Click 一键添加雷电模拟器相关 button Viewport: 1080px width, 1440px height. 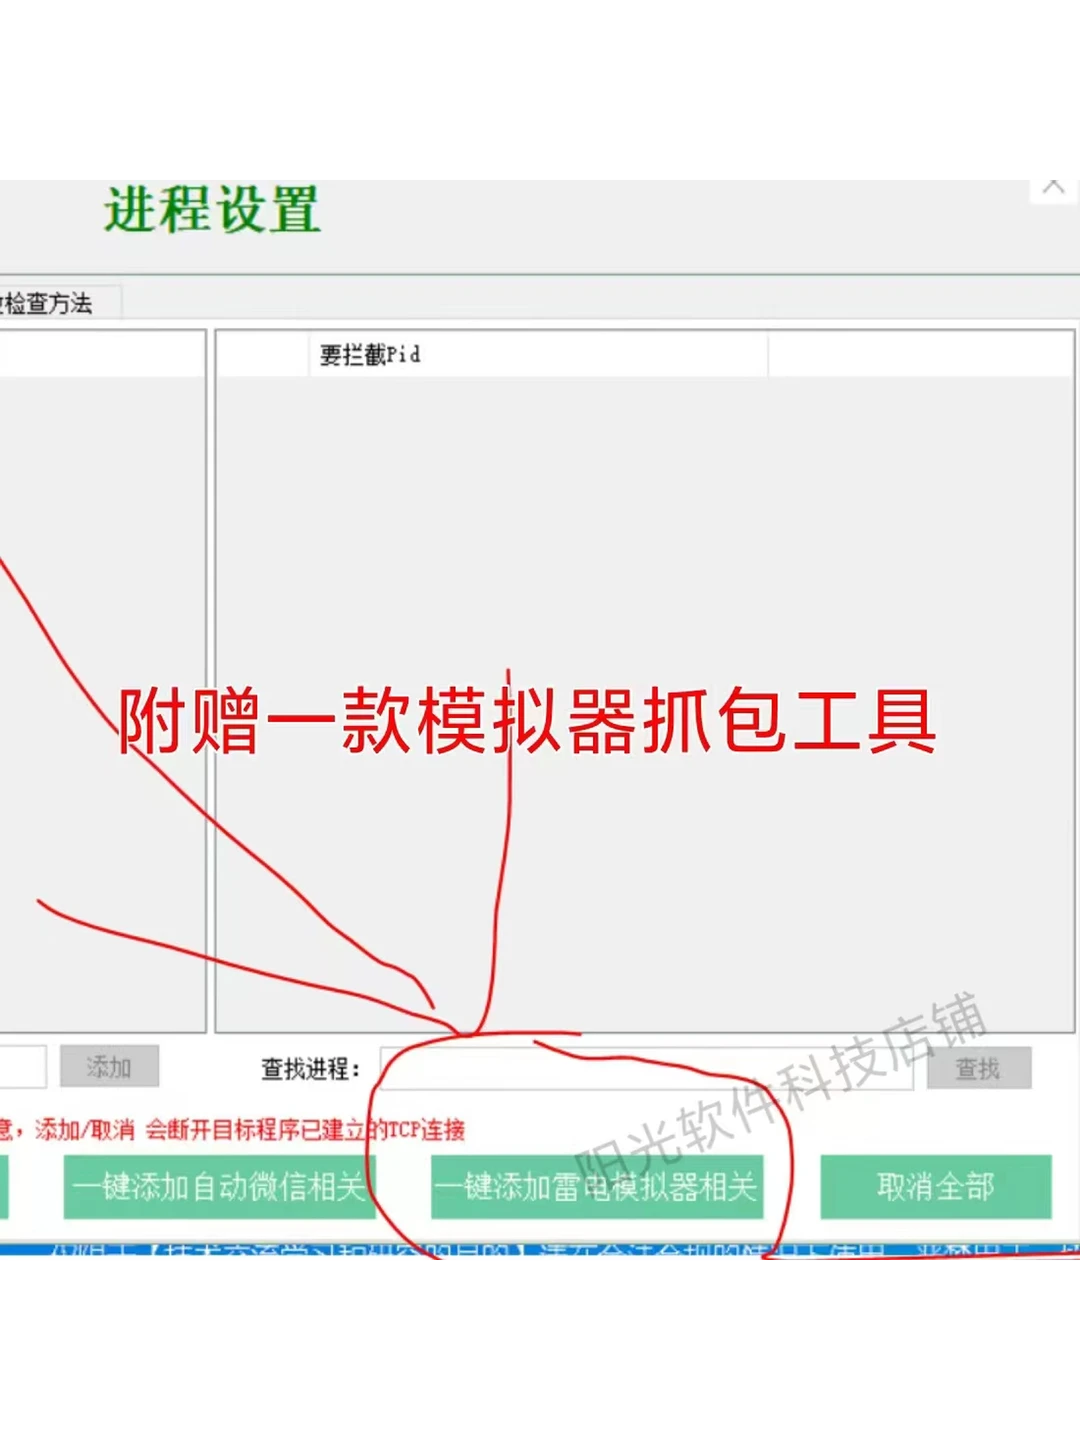[597, 1187]
